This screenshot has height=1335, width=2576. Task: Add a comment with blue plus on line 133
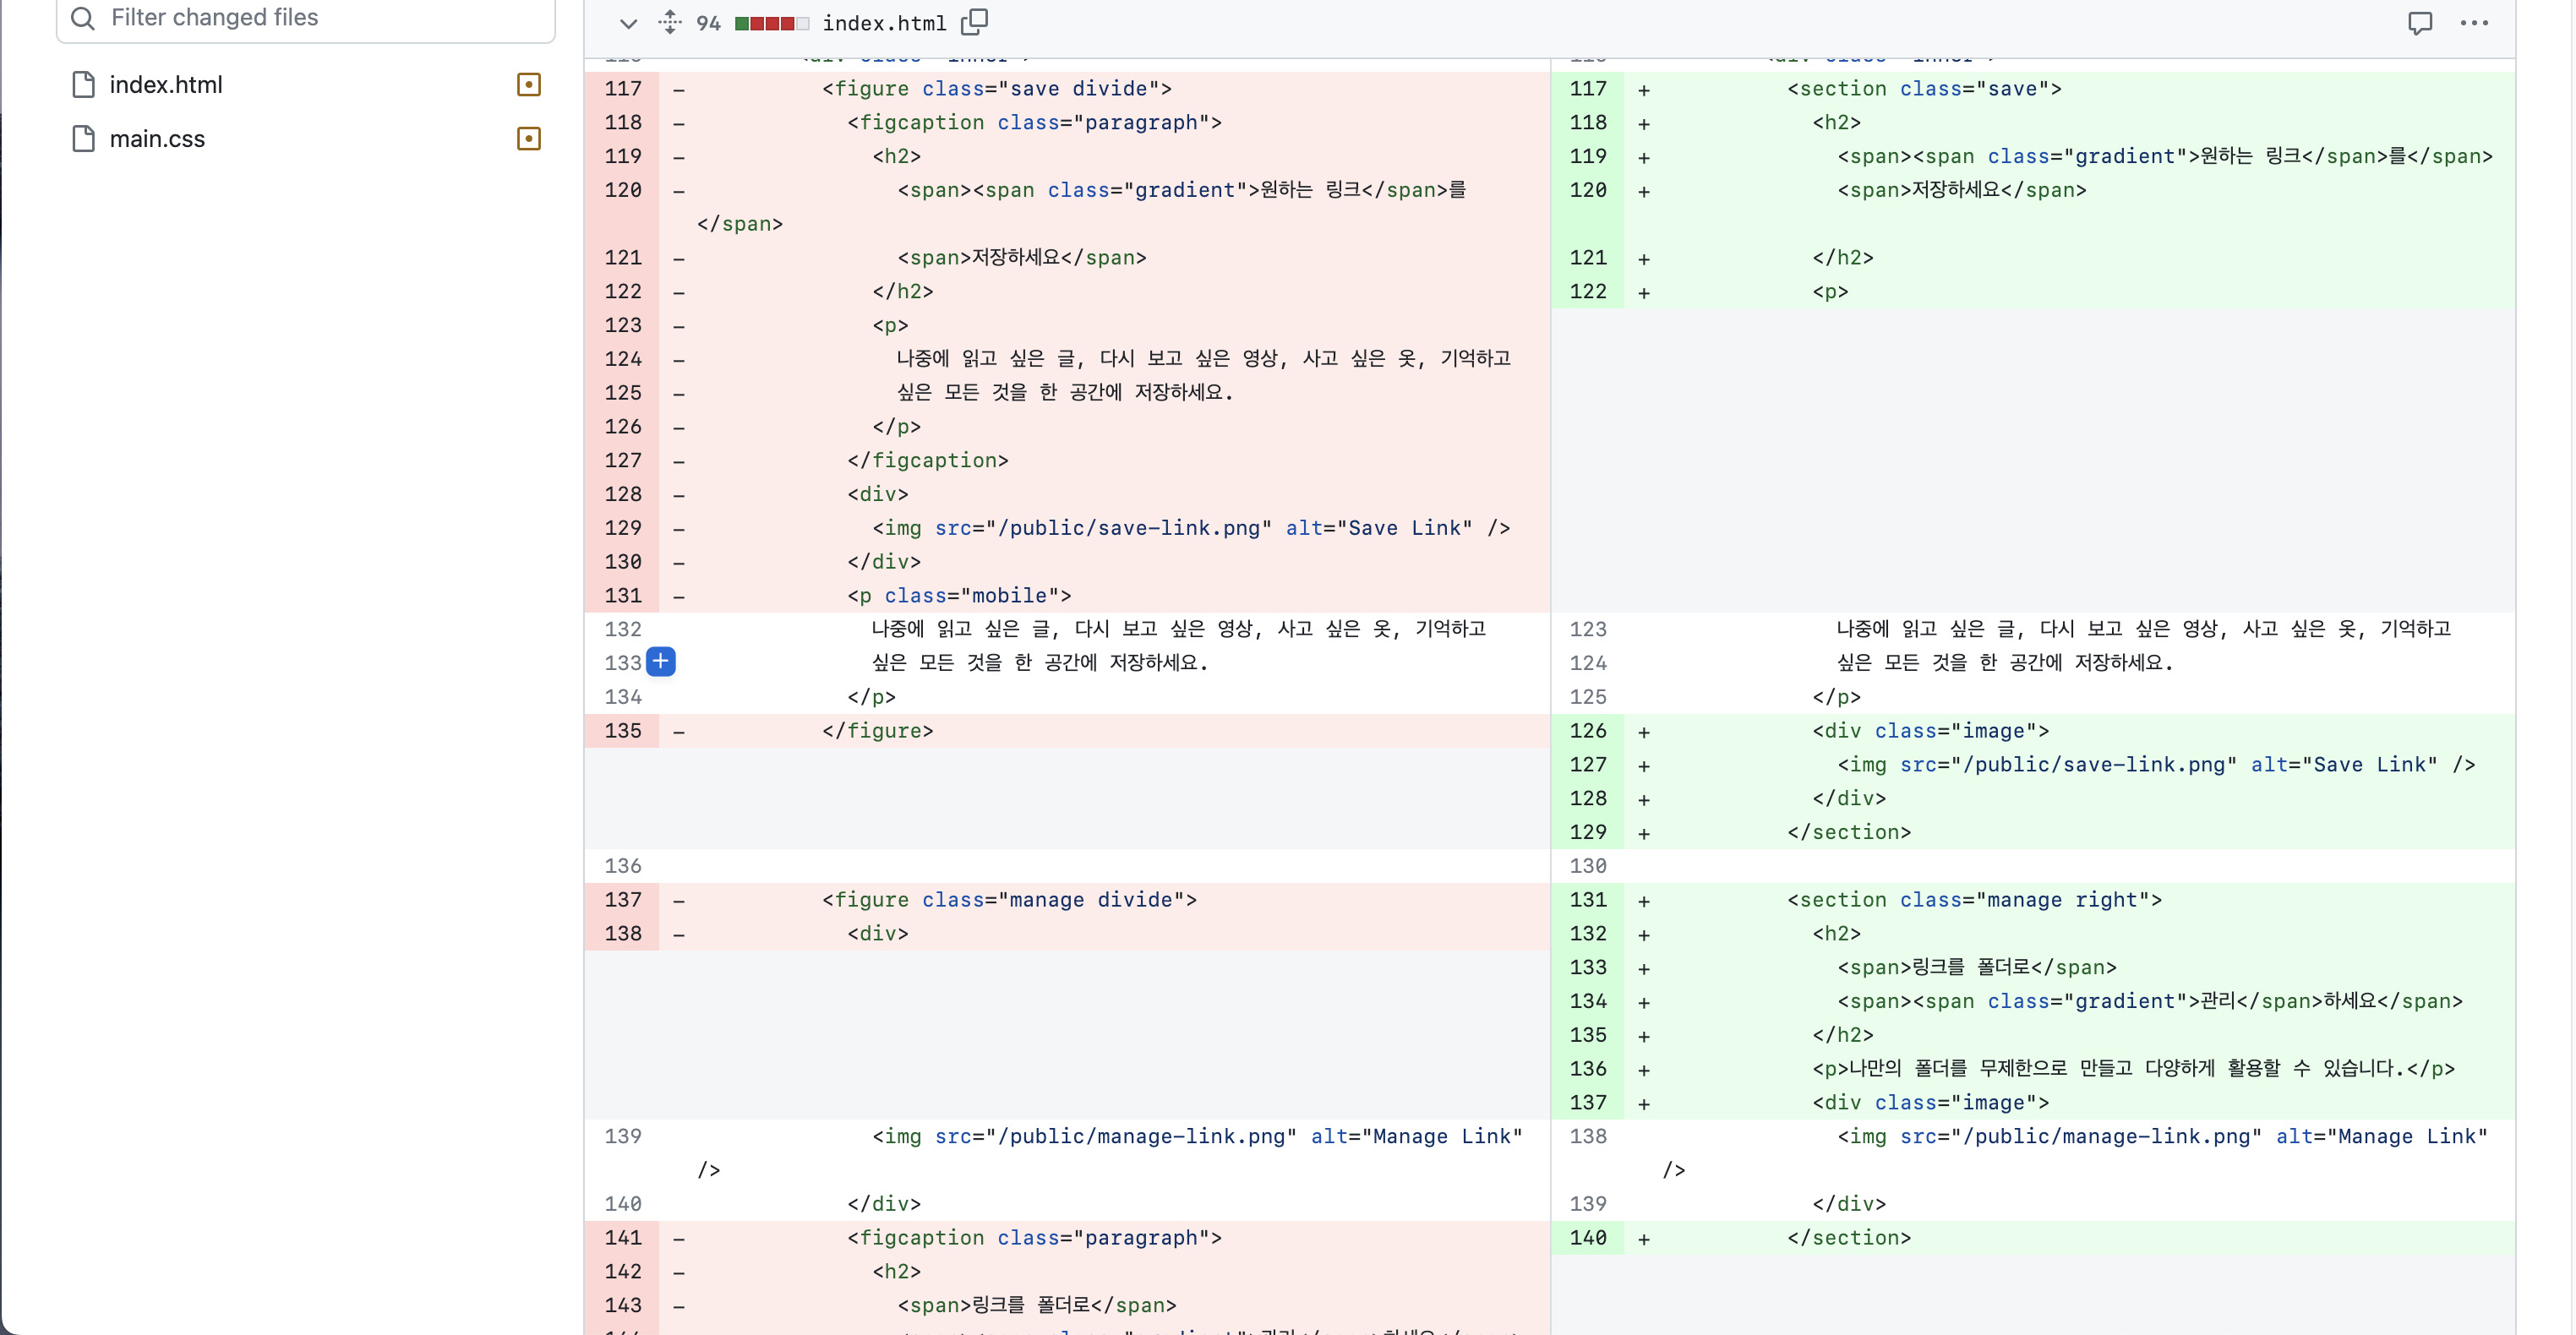pos(660,661)
